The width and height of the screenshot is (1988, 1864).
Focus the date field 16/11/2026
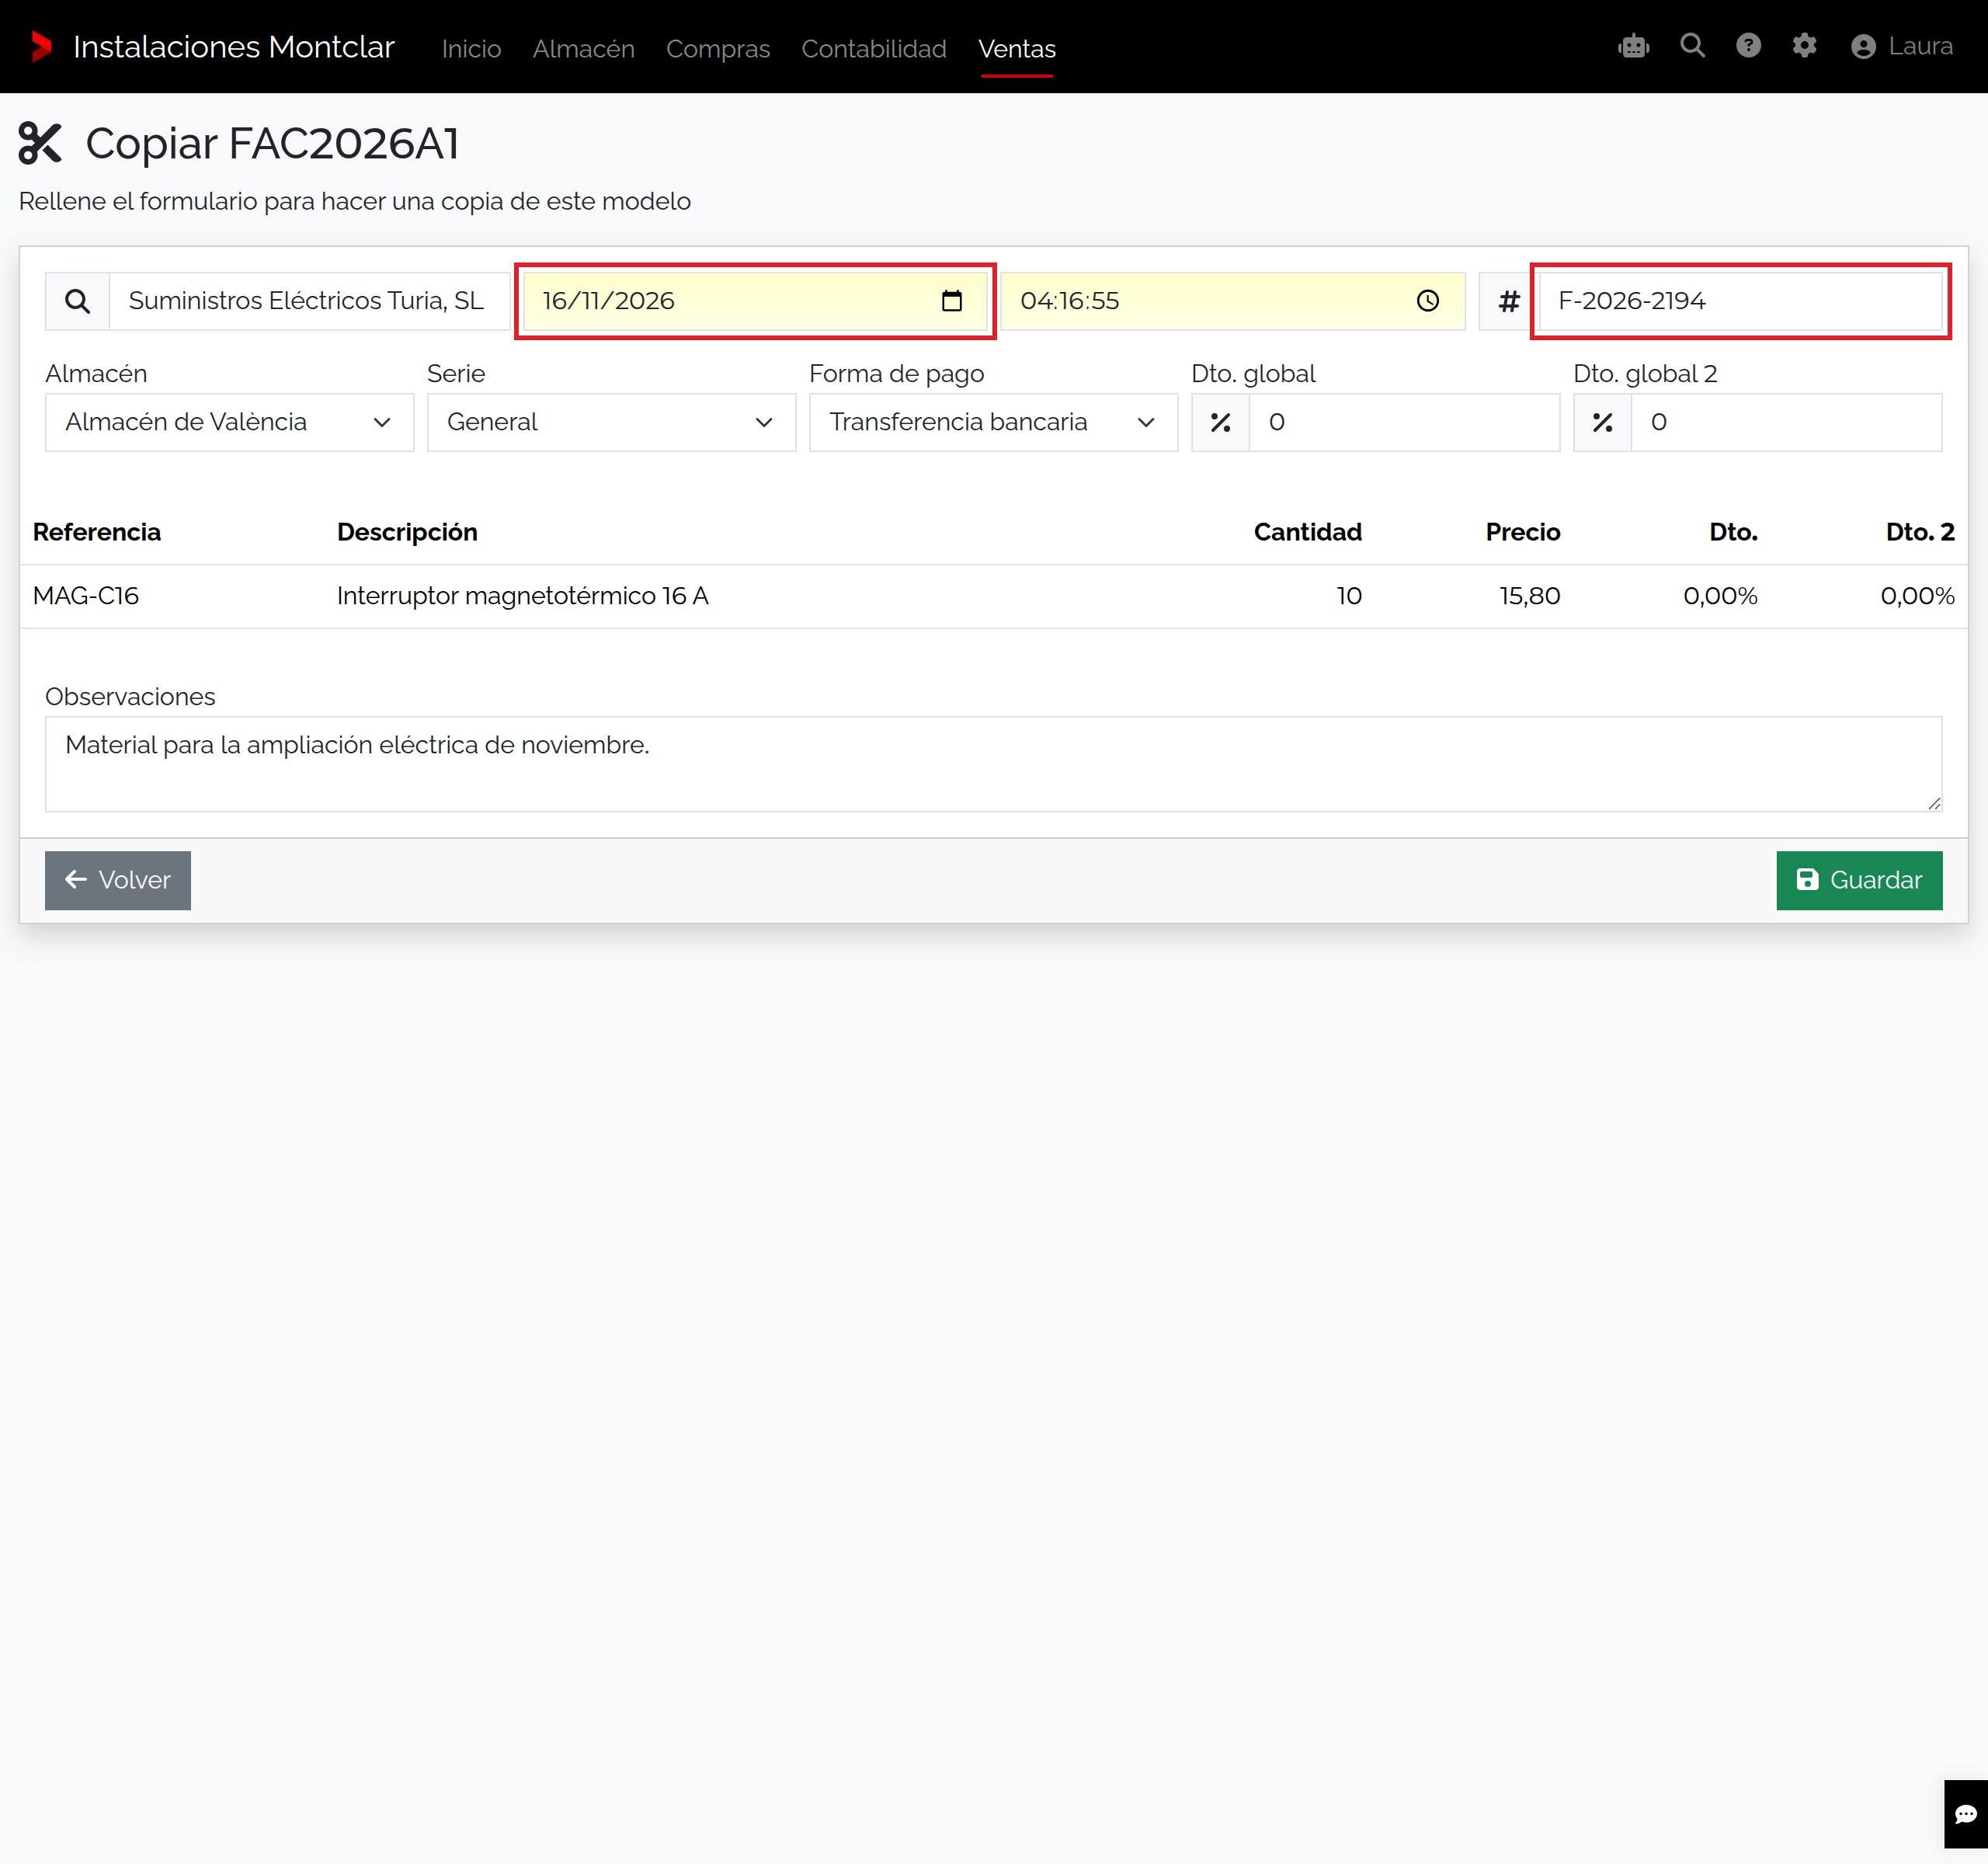pos(755,301)
